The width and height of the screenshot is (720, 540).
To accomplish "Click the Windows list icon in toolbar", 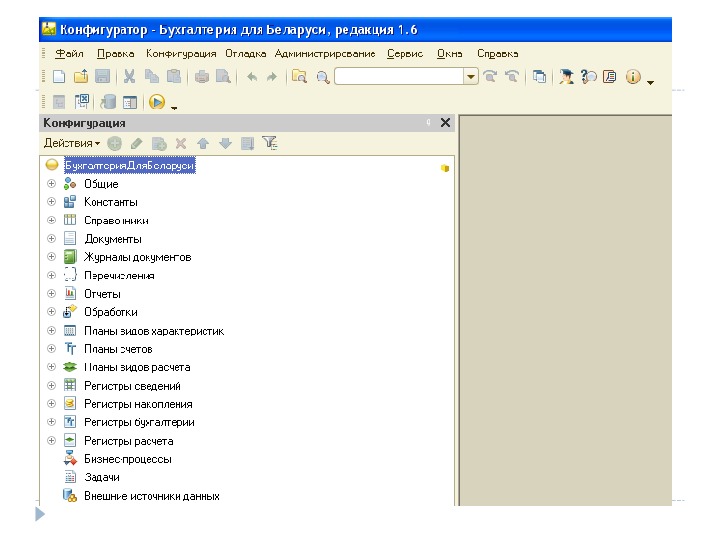I will click(x=540, y=76).
